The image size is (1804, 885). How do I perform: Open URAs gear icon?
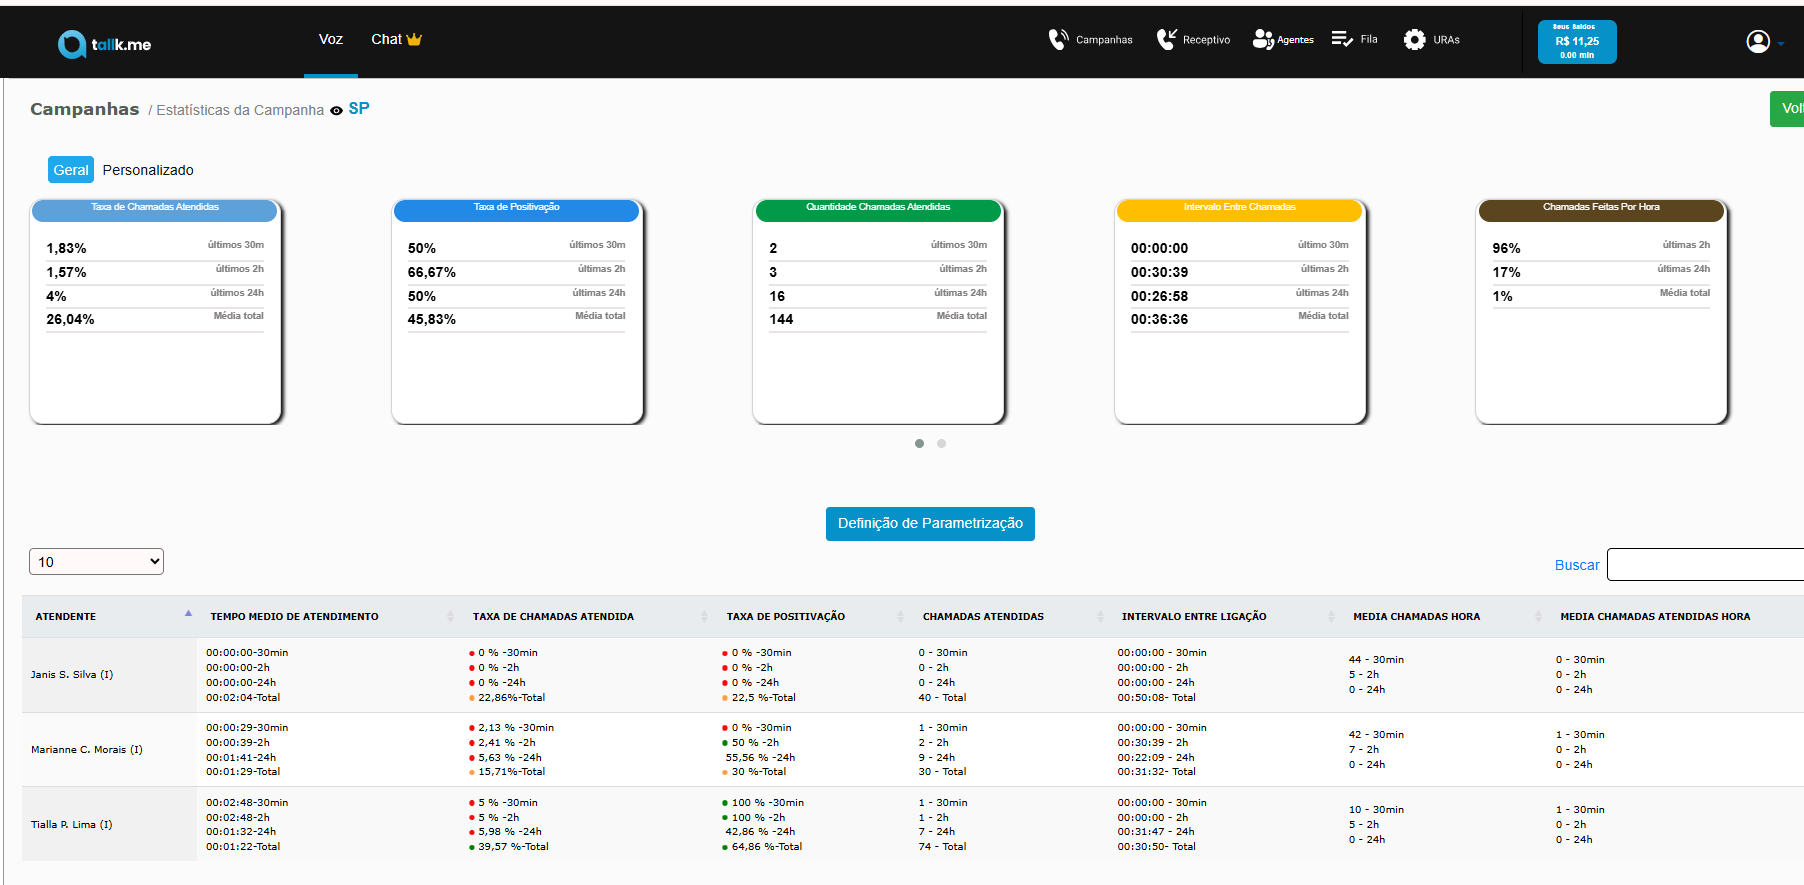click(x=1414, y=40)
